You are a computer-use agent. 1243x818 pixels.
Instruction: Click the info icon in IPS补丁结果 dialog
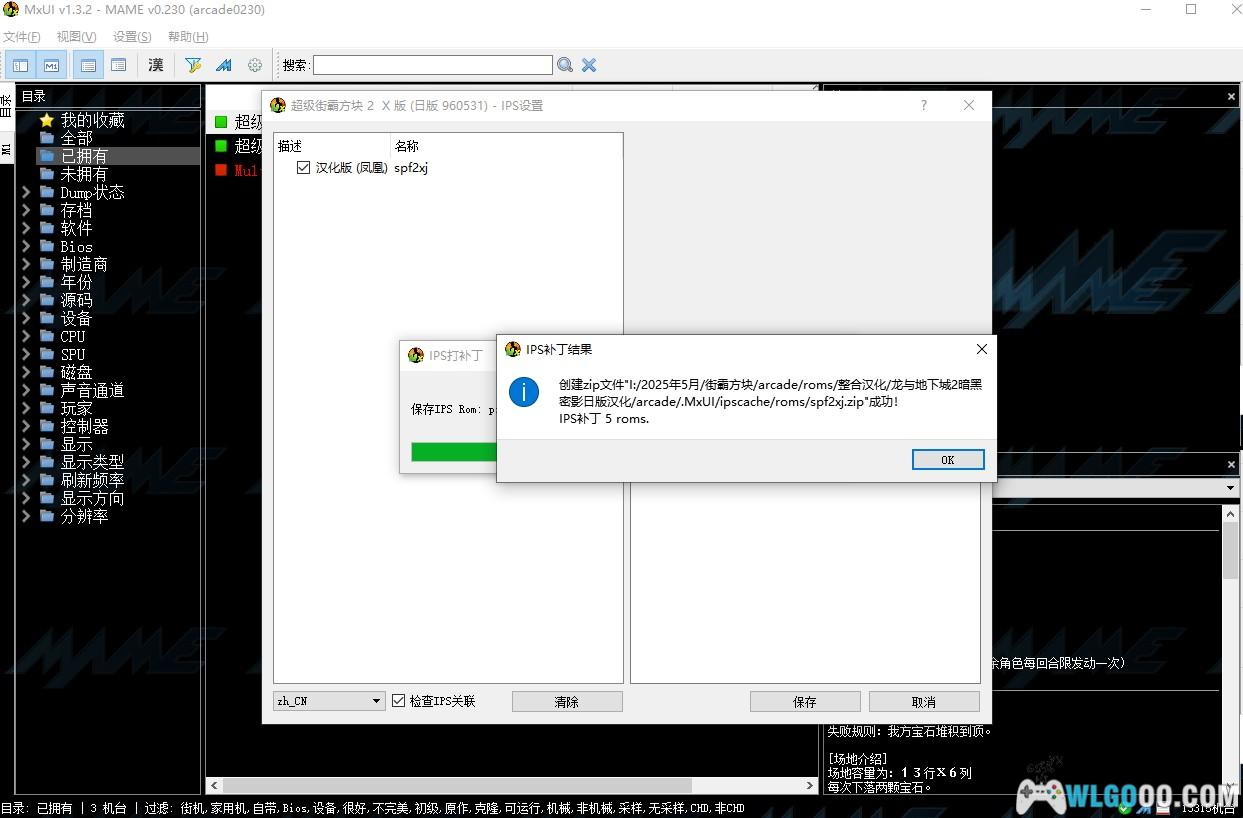(524, 392)
